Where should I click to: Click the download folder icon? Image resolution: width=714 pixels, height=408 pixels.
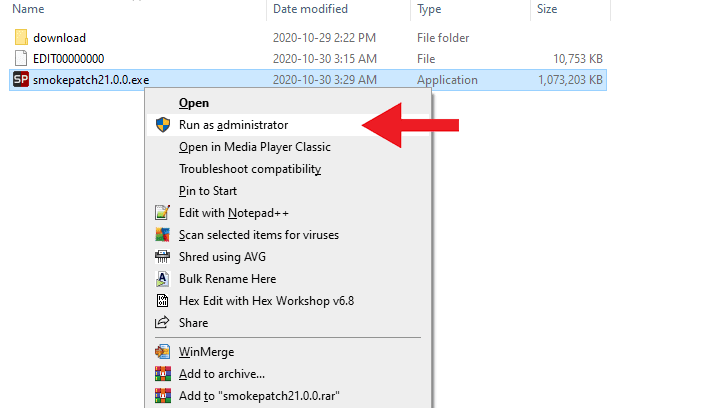click(x=21, y=37)
